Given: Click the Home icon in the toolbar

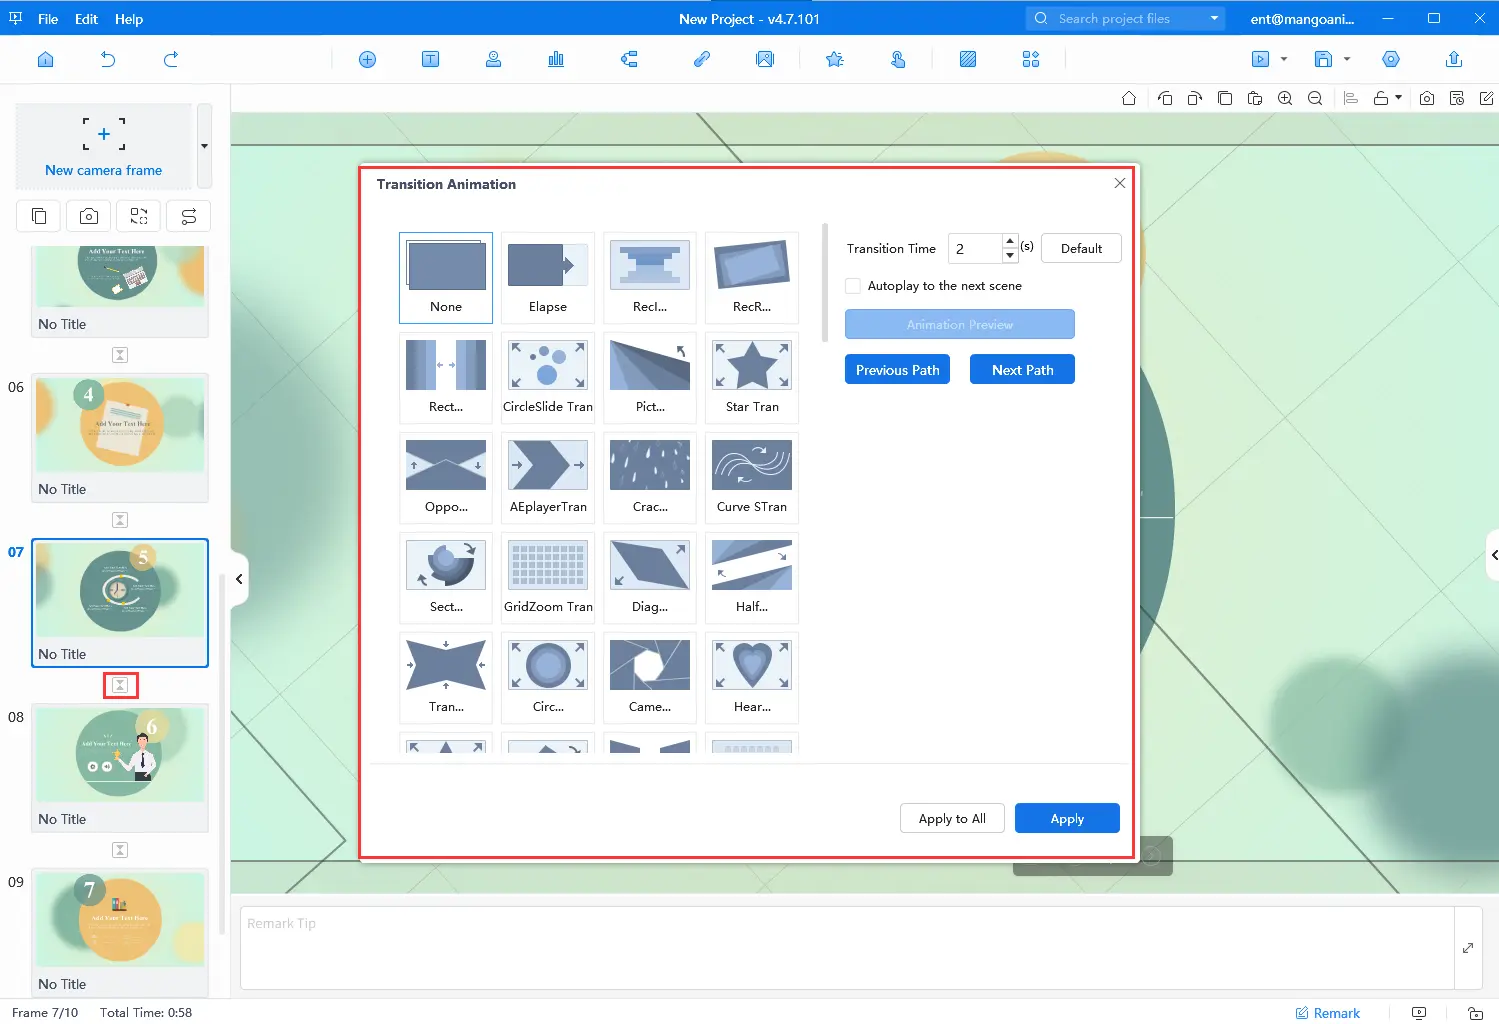Looking at the screenshot, I should point(45,60).
